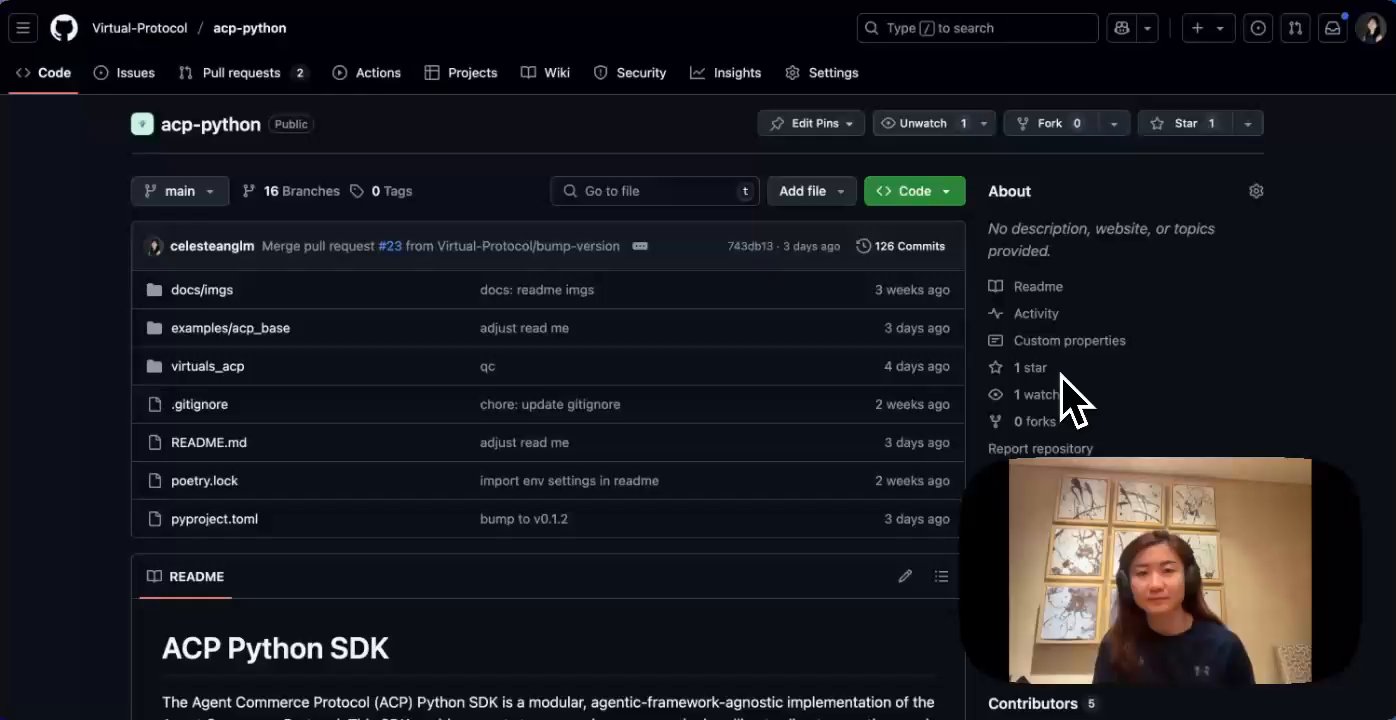Screen dimensions: 1396x720
Task: Open the examples/acp_base folder
Action: (230, 328)
